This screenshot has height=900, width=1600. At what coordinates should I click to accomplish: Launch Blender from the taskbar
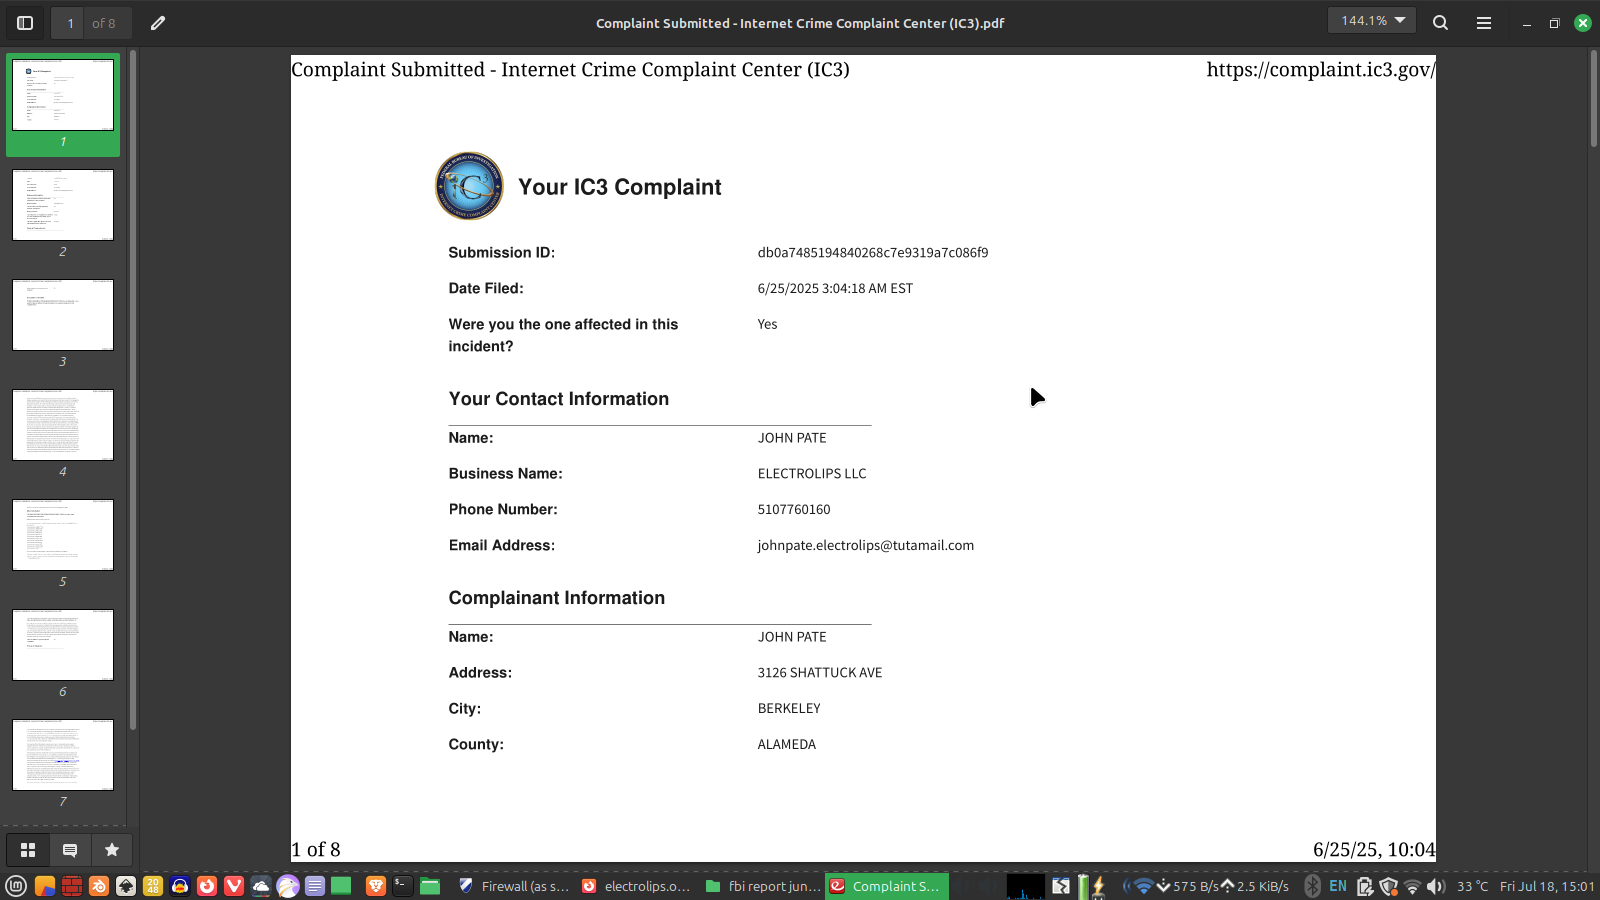click(x=99, y=886)
